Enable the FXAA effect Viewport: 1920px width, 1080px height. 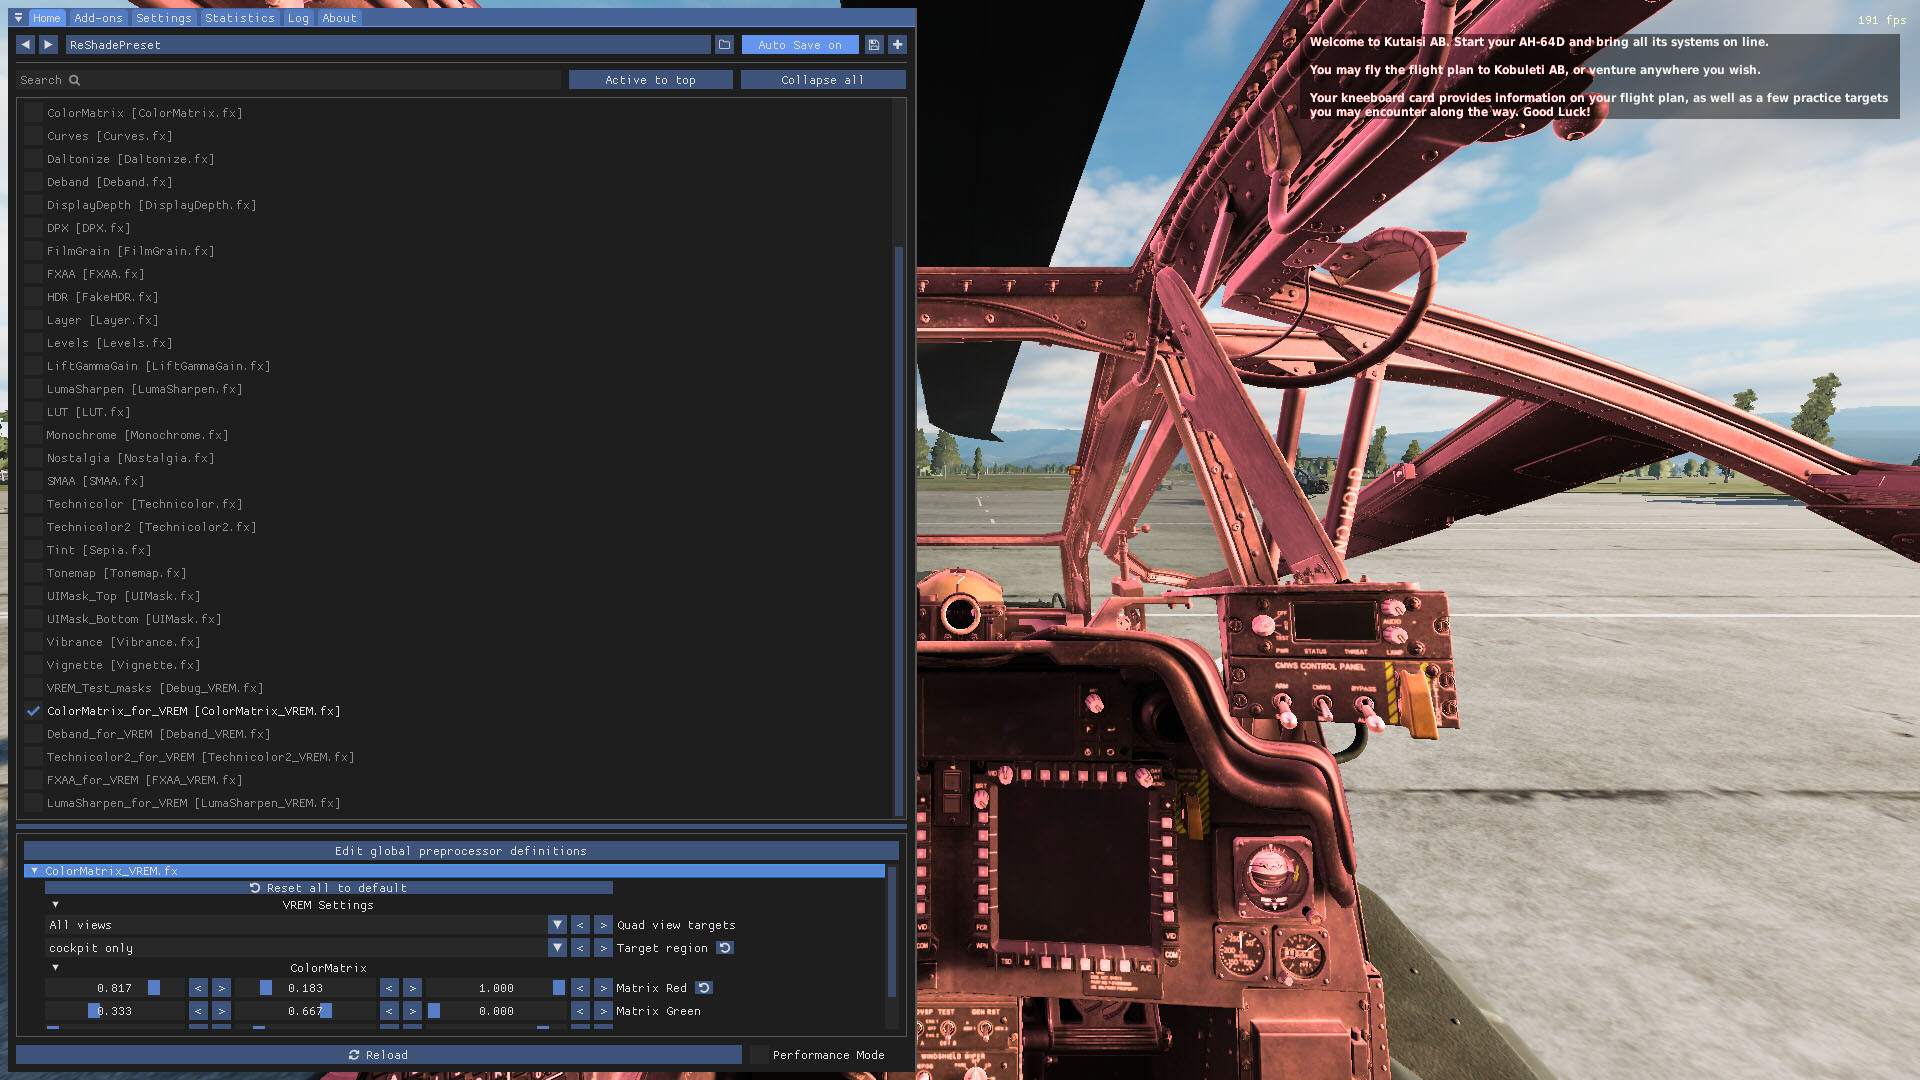33,274
